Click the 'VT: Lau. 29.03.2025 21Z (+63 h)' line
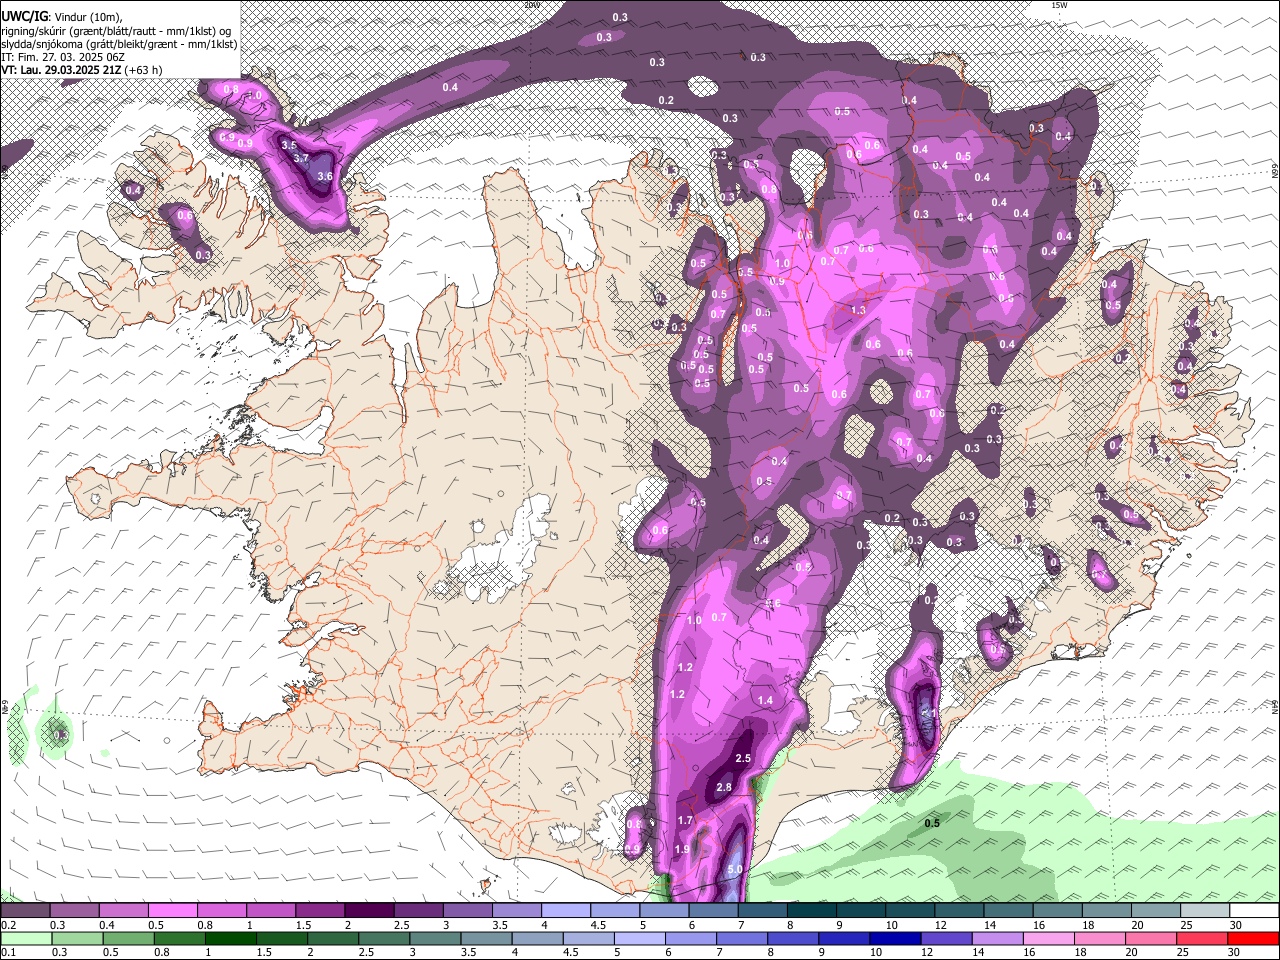This screenshot has height=960, width=1280. point(81,70)
